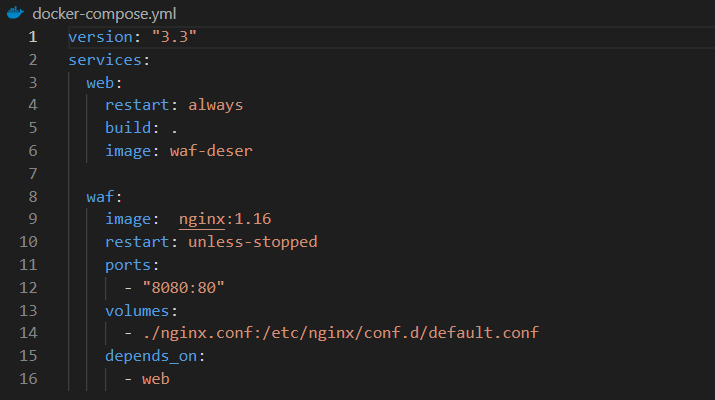Screen dimensions: 715x400
Task: Place cursor on restart: always value
Action: (x=215, y=105)
